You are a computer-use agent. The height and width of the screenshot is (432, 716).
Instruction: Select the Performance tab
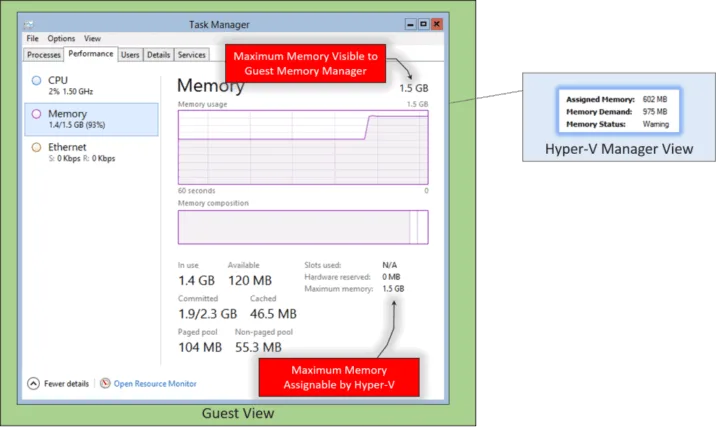point(90,54)
